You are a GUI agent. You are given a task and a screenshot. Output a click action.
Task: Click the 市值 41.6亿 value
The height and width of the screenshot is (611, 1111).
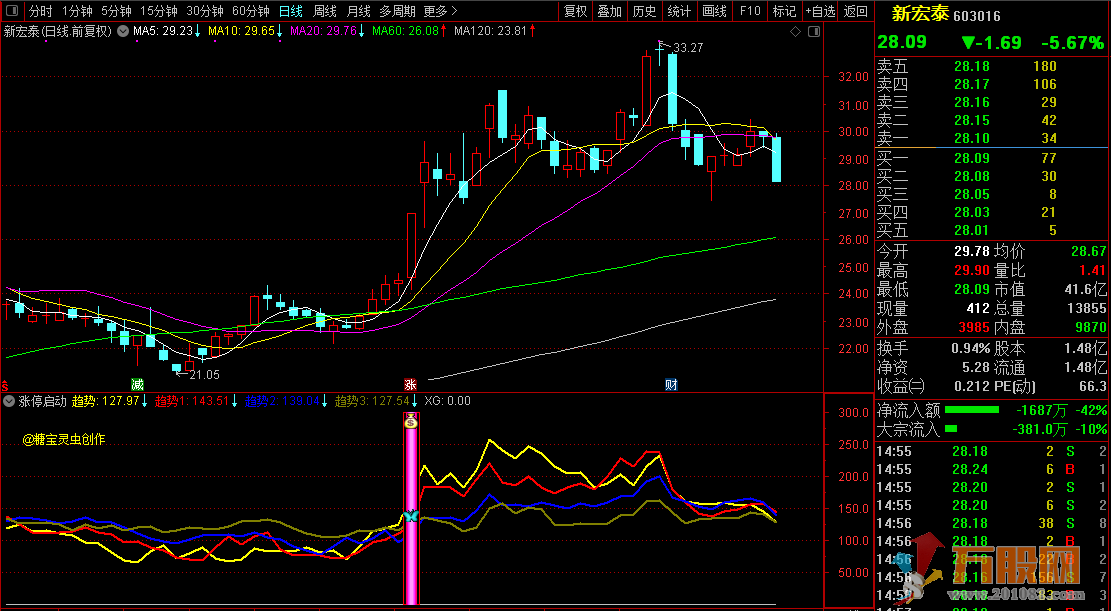[1083, 289]
